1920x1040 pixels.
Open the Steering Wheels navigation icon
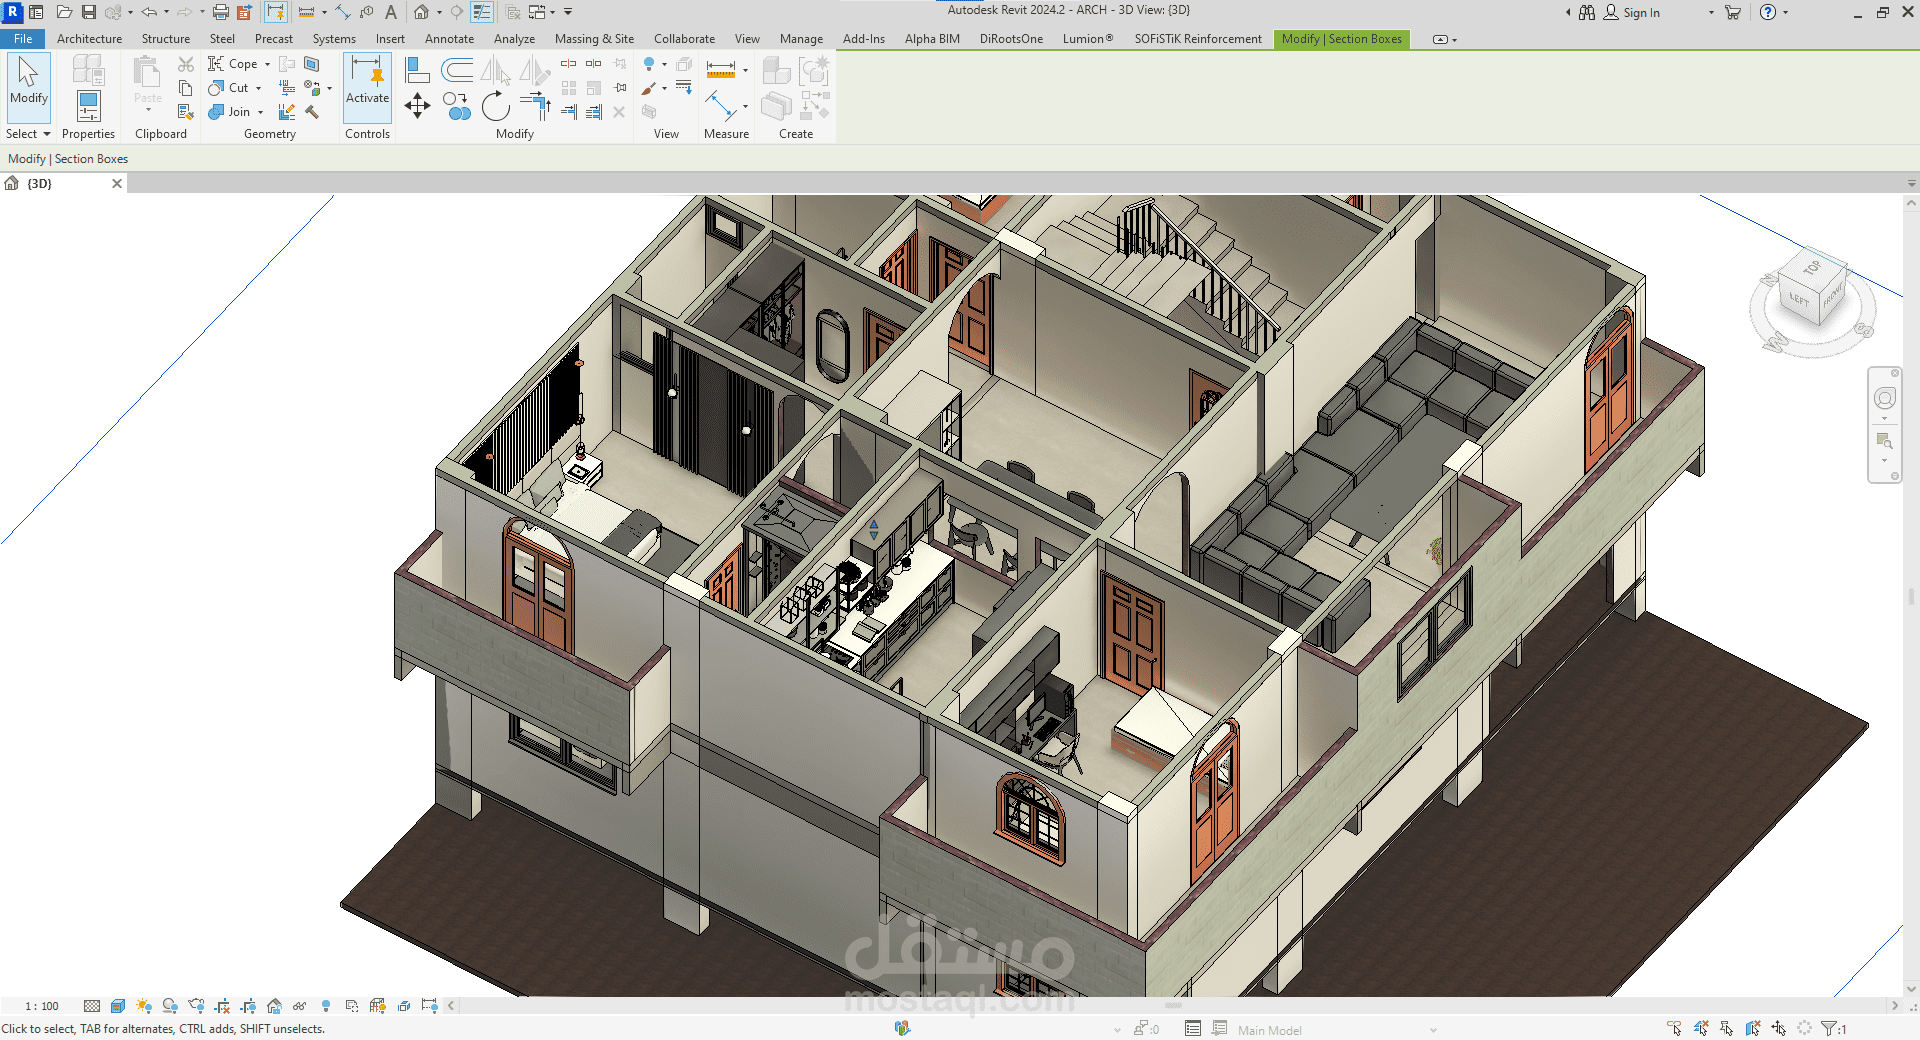(1885, 398)
